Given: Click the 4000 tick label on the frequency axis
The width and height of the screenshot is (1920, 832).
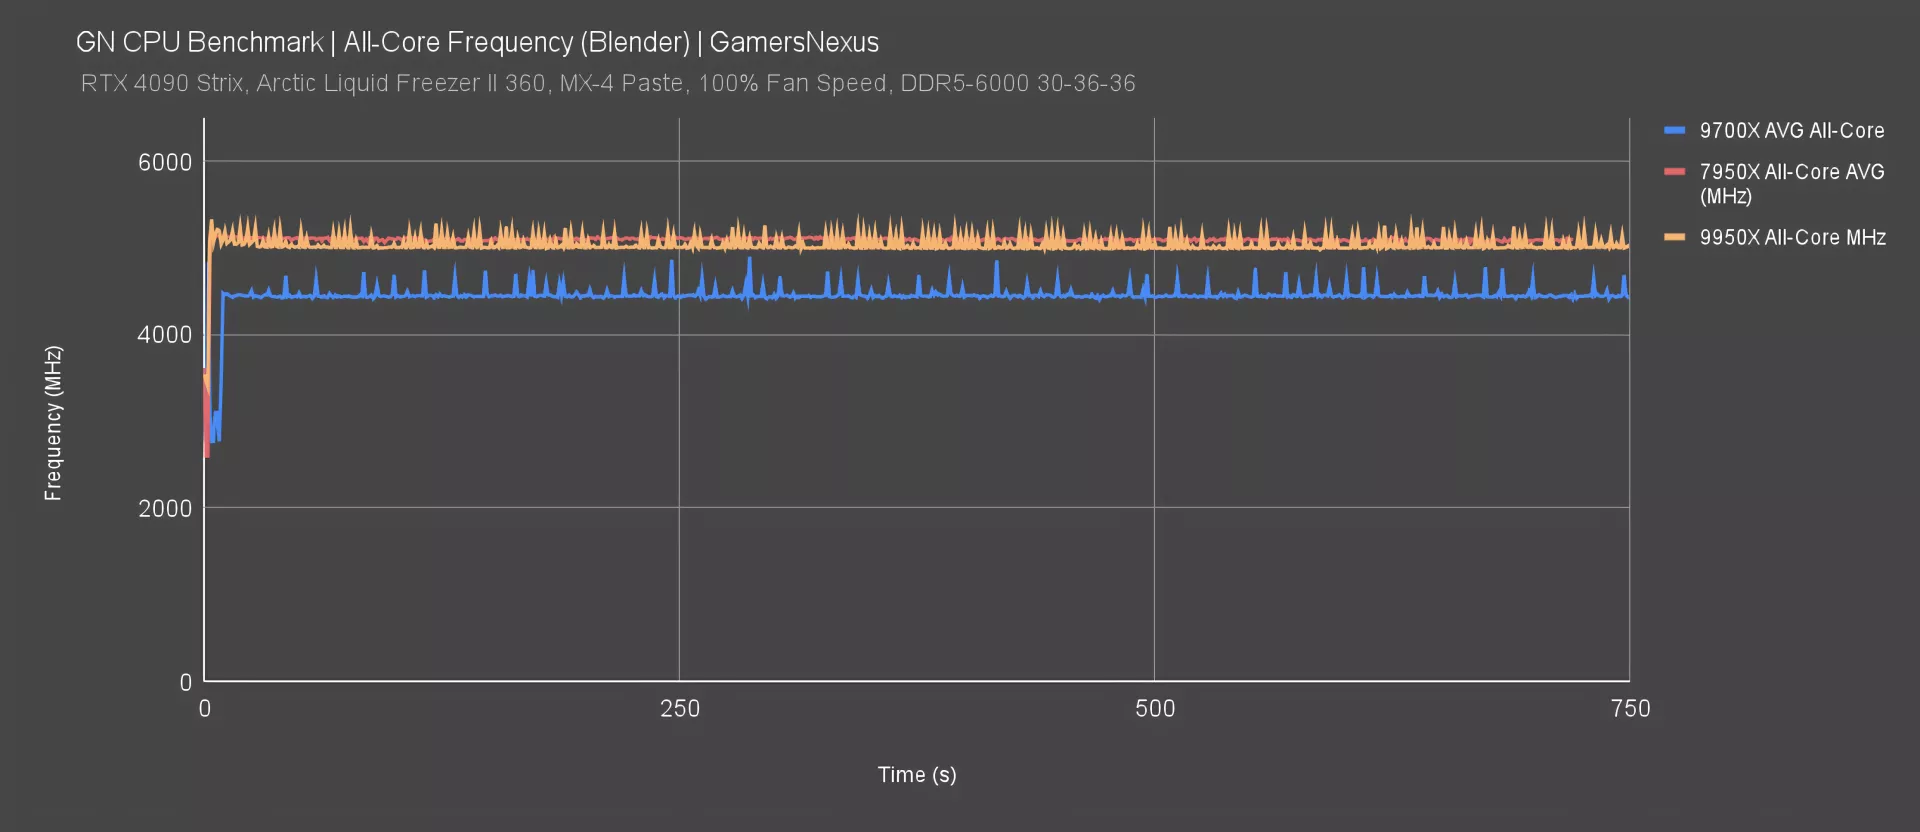Looking at the screenshot, I should click(x=165, y=335).
